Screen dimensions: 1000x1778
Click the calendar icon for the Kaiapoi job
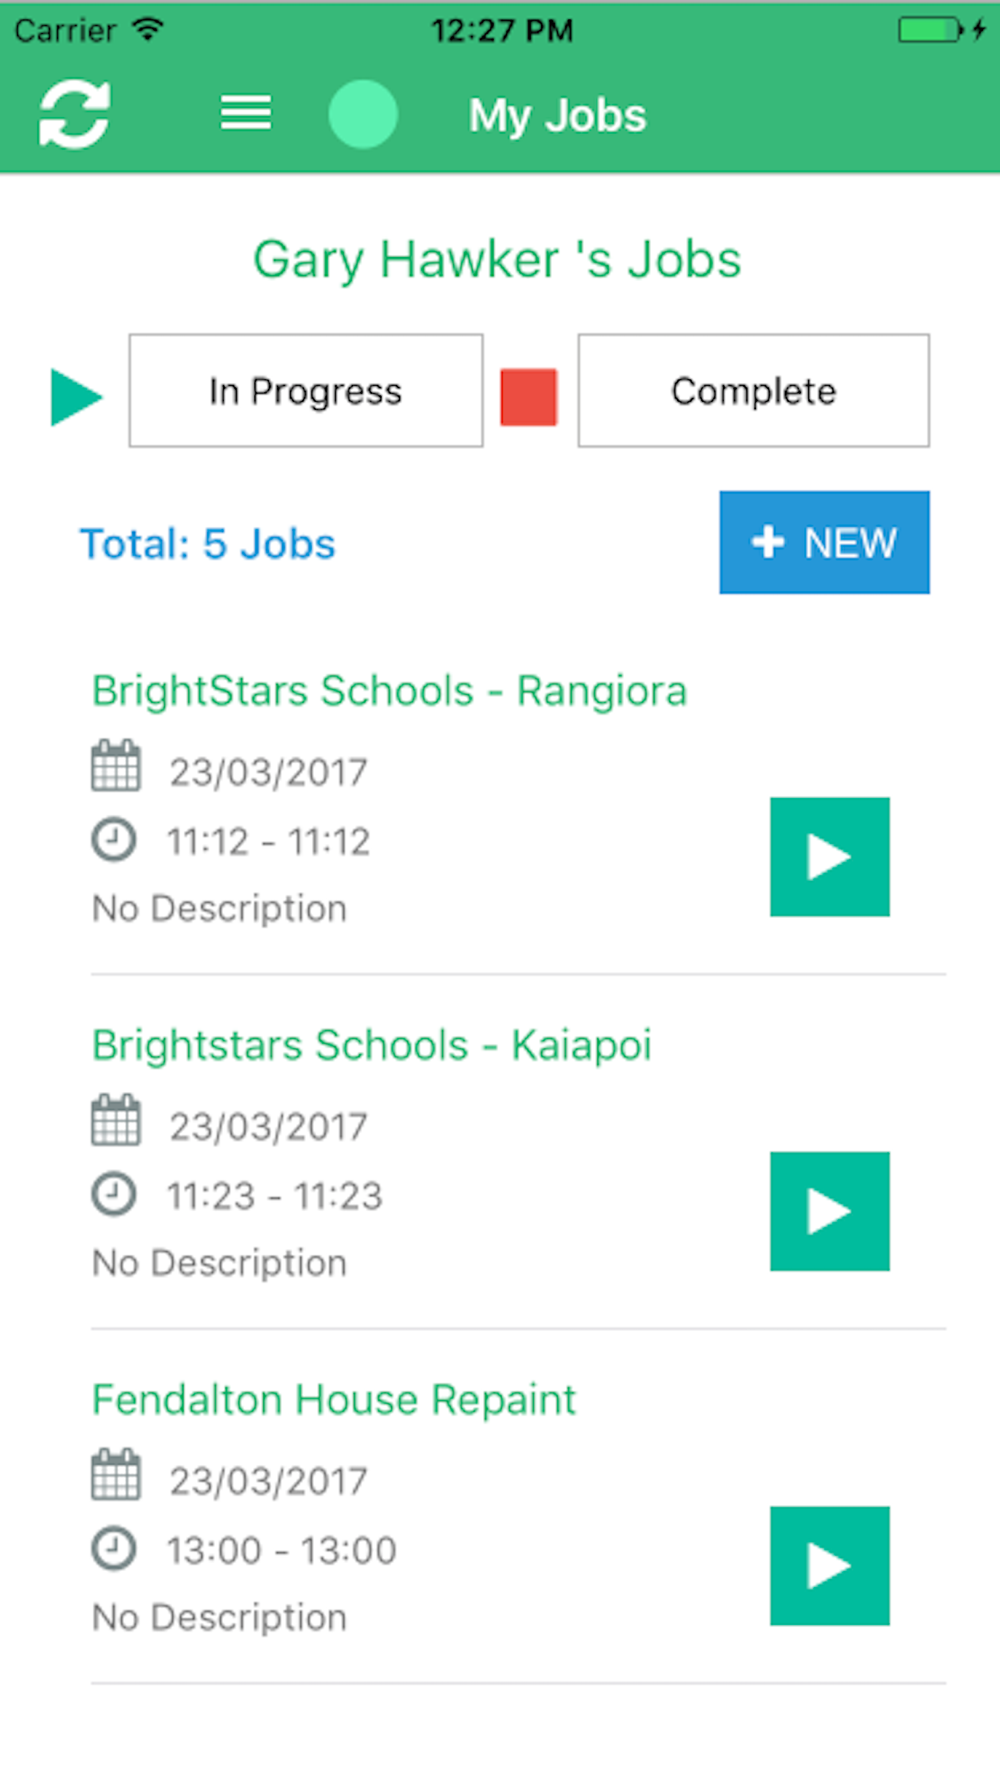click(116, 1121)
